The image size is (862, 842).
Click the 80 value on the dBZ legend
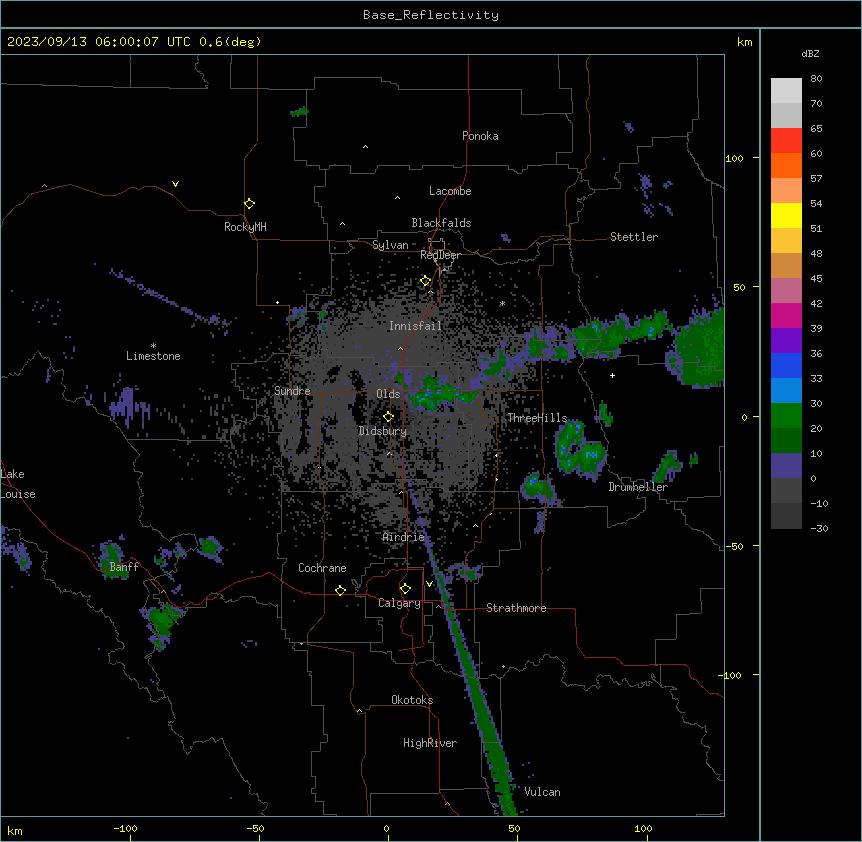pos(816,79)
